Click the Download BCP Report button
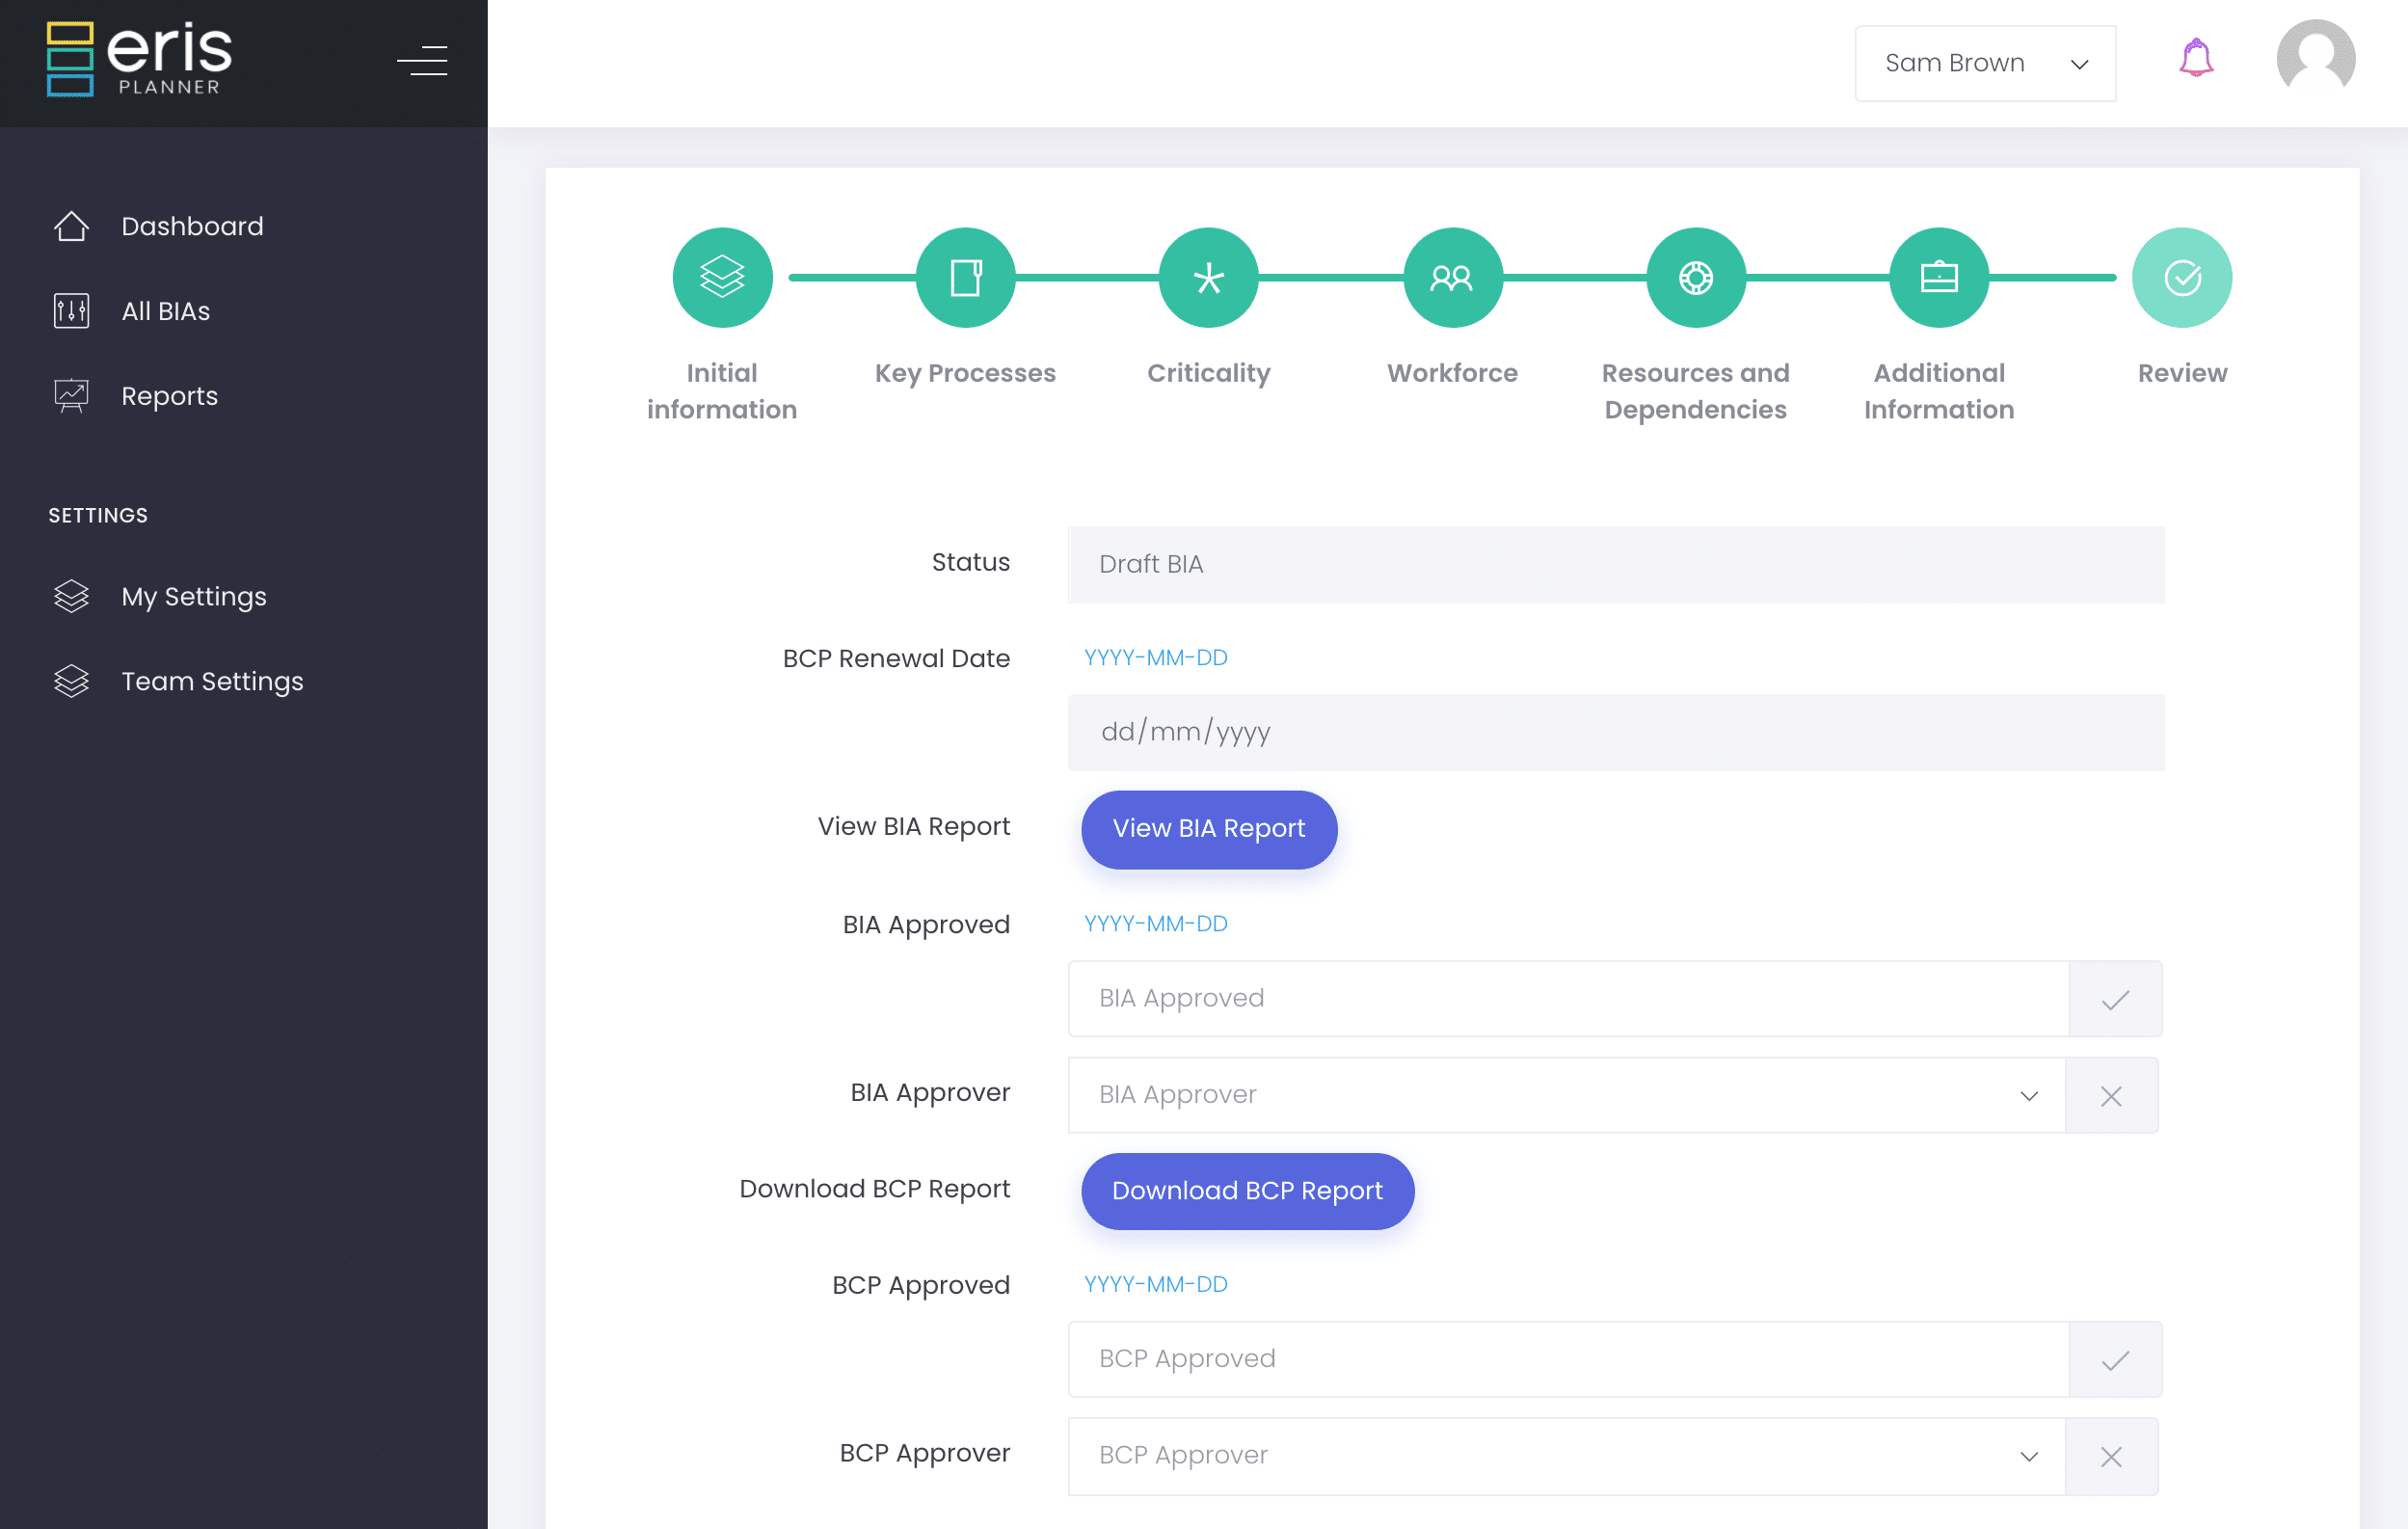The image size is (2408, 1529). coord(1247,1191)
